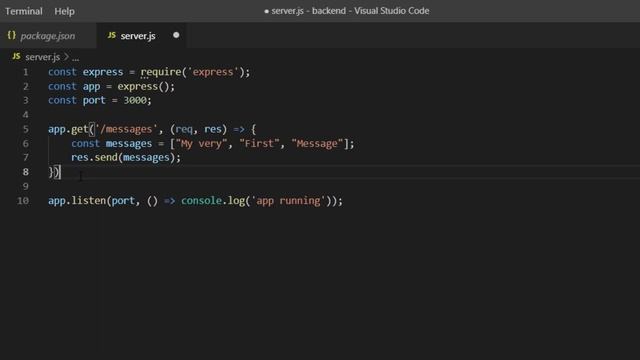640x360 pixels.
Task: Click line number 8 in the gutter
Action: 26,172
